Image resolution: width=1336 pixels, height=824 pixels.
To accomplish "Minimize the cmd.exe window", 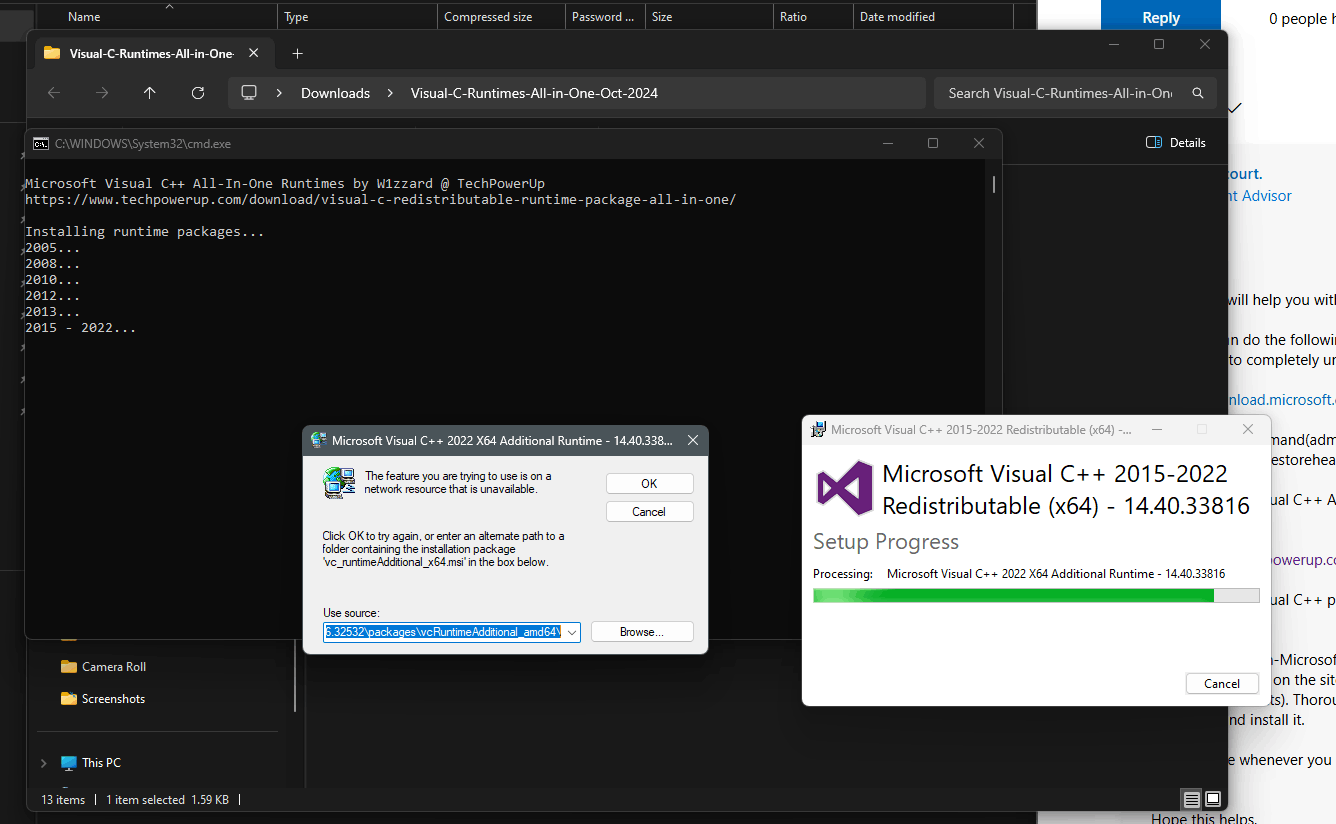I will point(887,143).
